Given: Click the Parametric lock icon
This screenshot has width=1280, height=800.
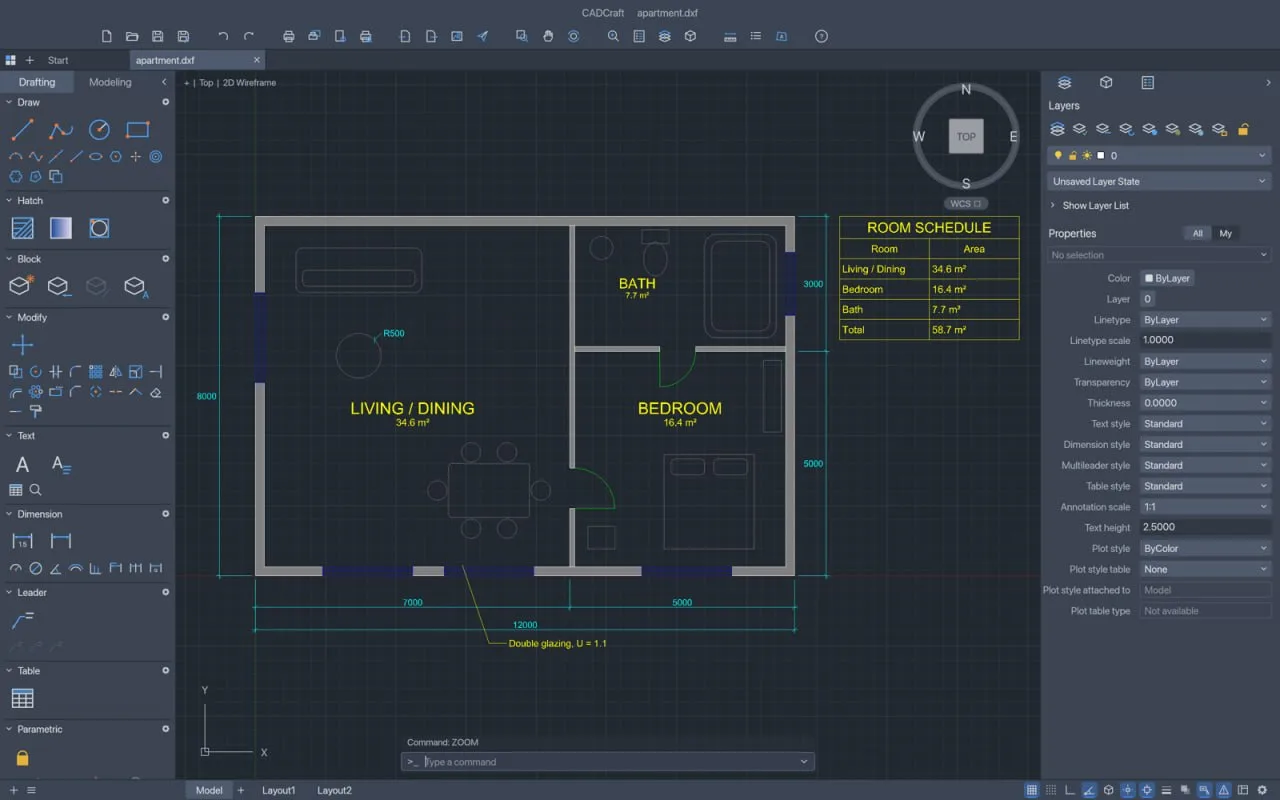Looking at the screenshot, I should pyautogui.click(x=22, y=757).
